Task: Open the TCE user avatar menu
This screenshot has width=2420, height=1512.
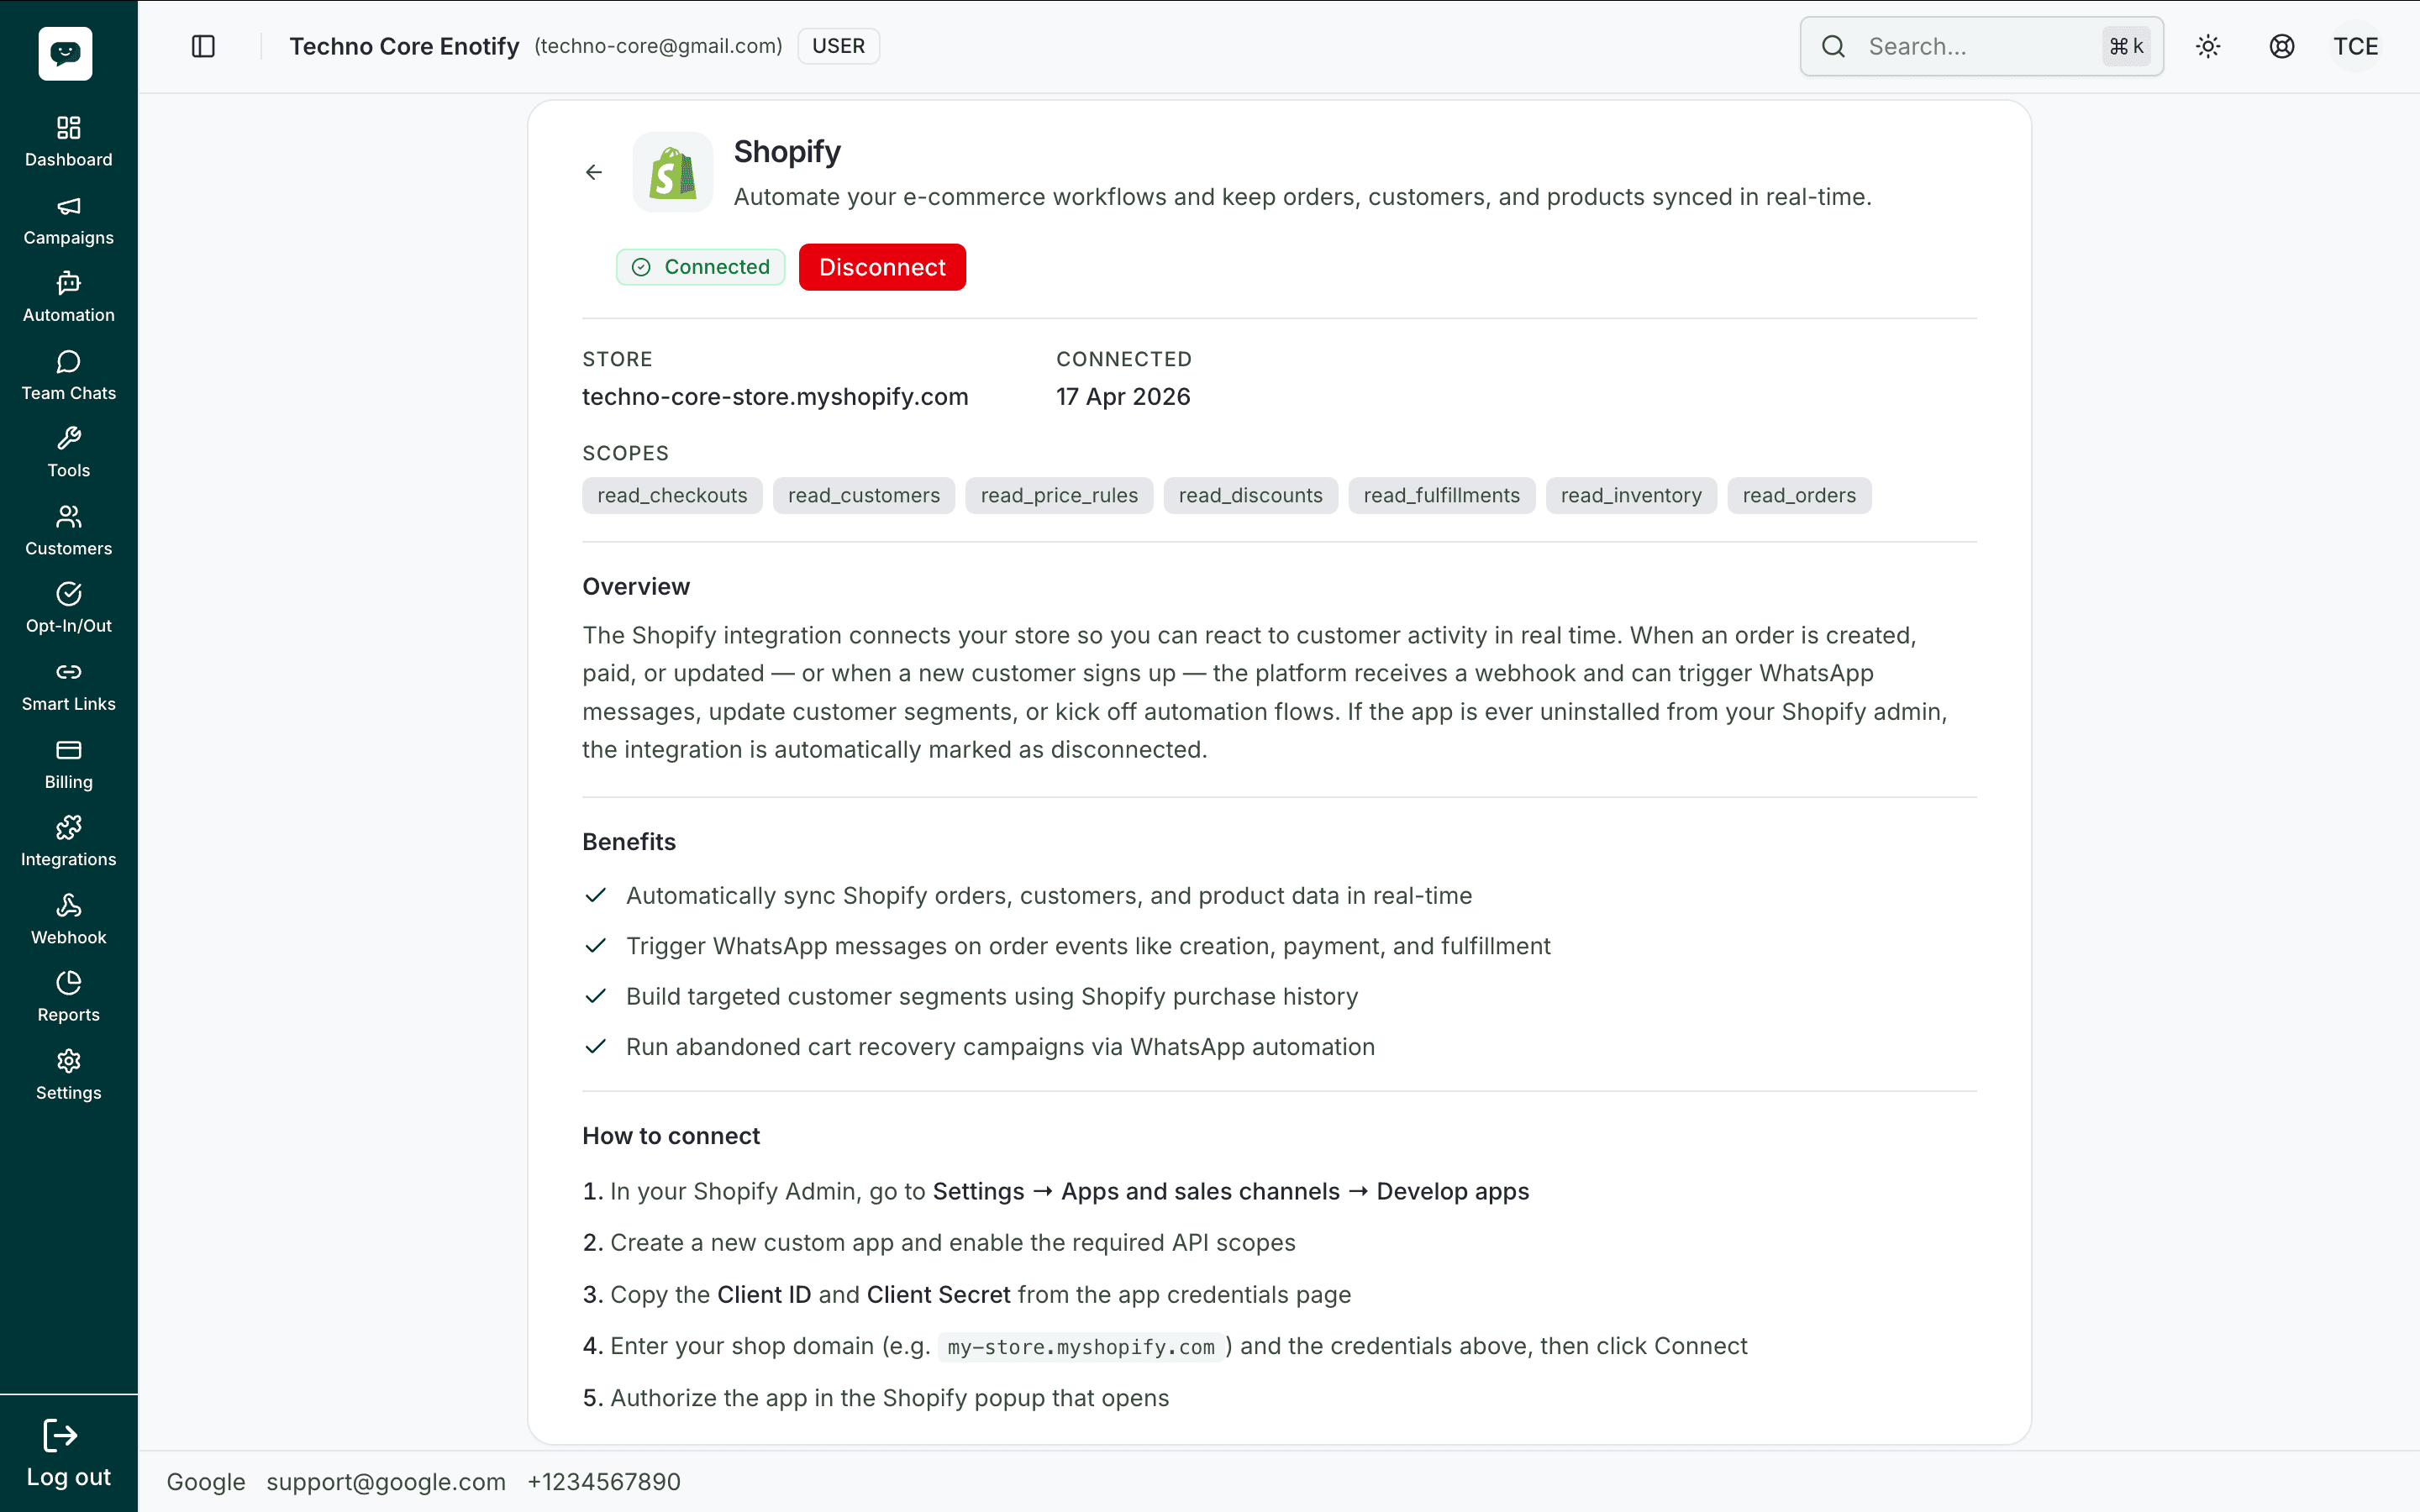Action: point(2356,46)
